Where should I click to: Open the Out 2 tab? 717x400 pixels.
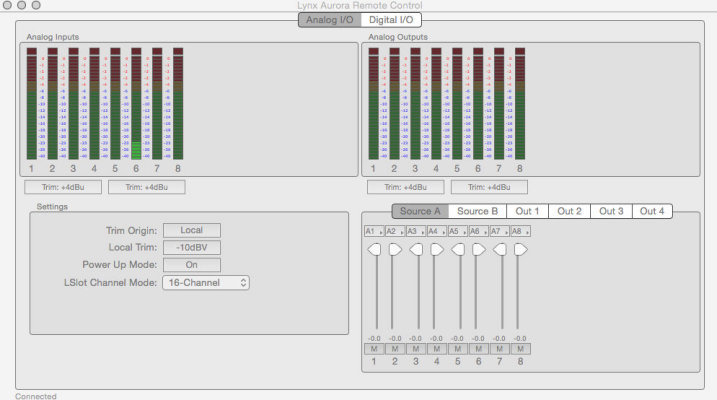(569, 211)
